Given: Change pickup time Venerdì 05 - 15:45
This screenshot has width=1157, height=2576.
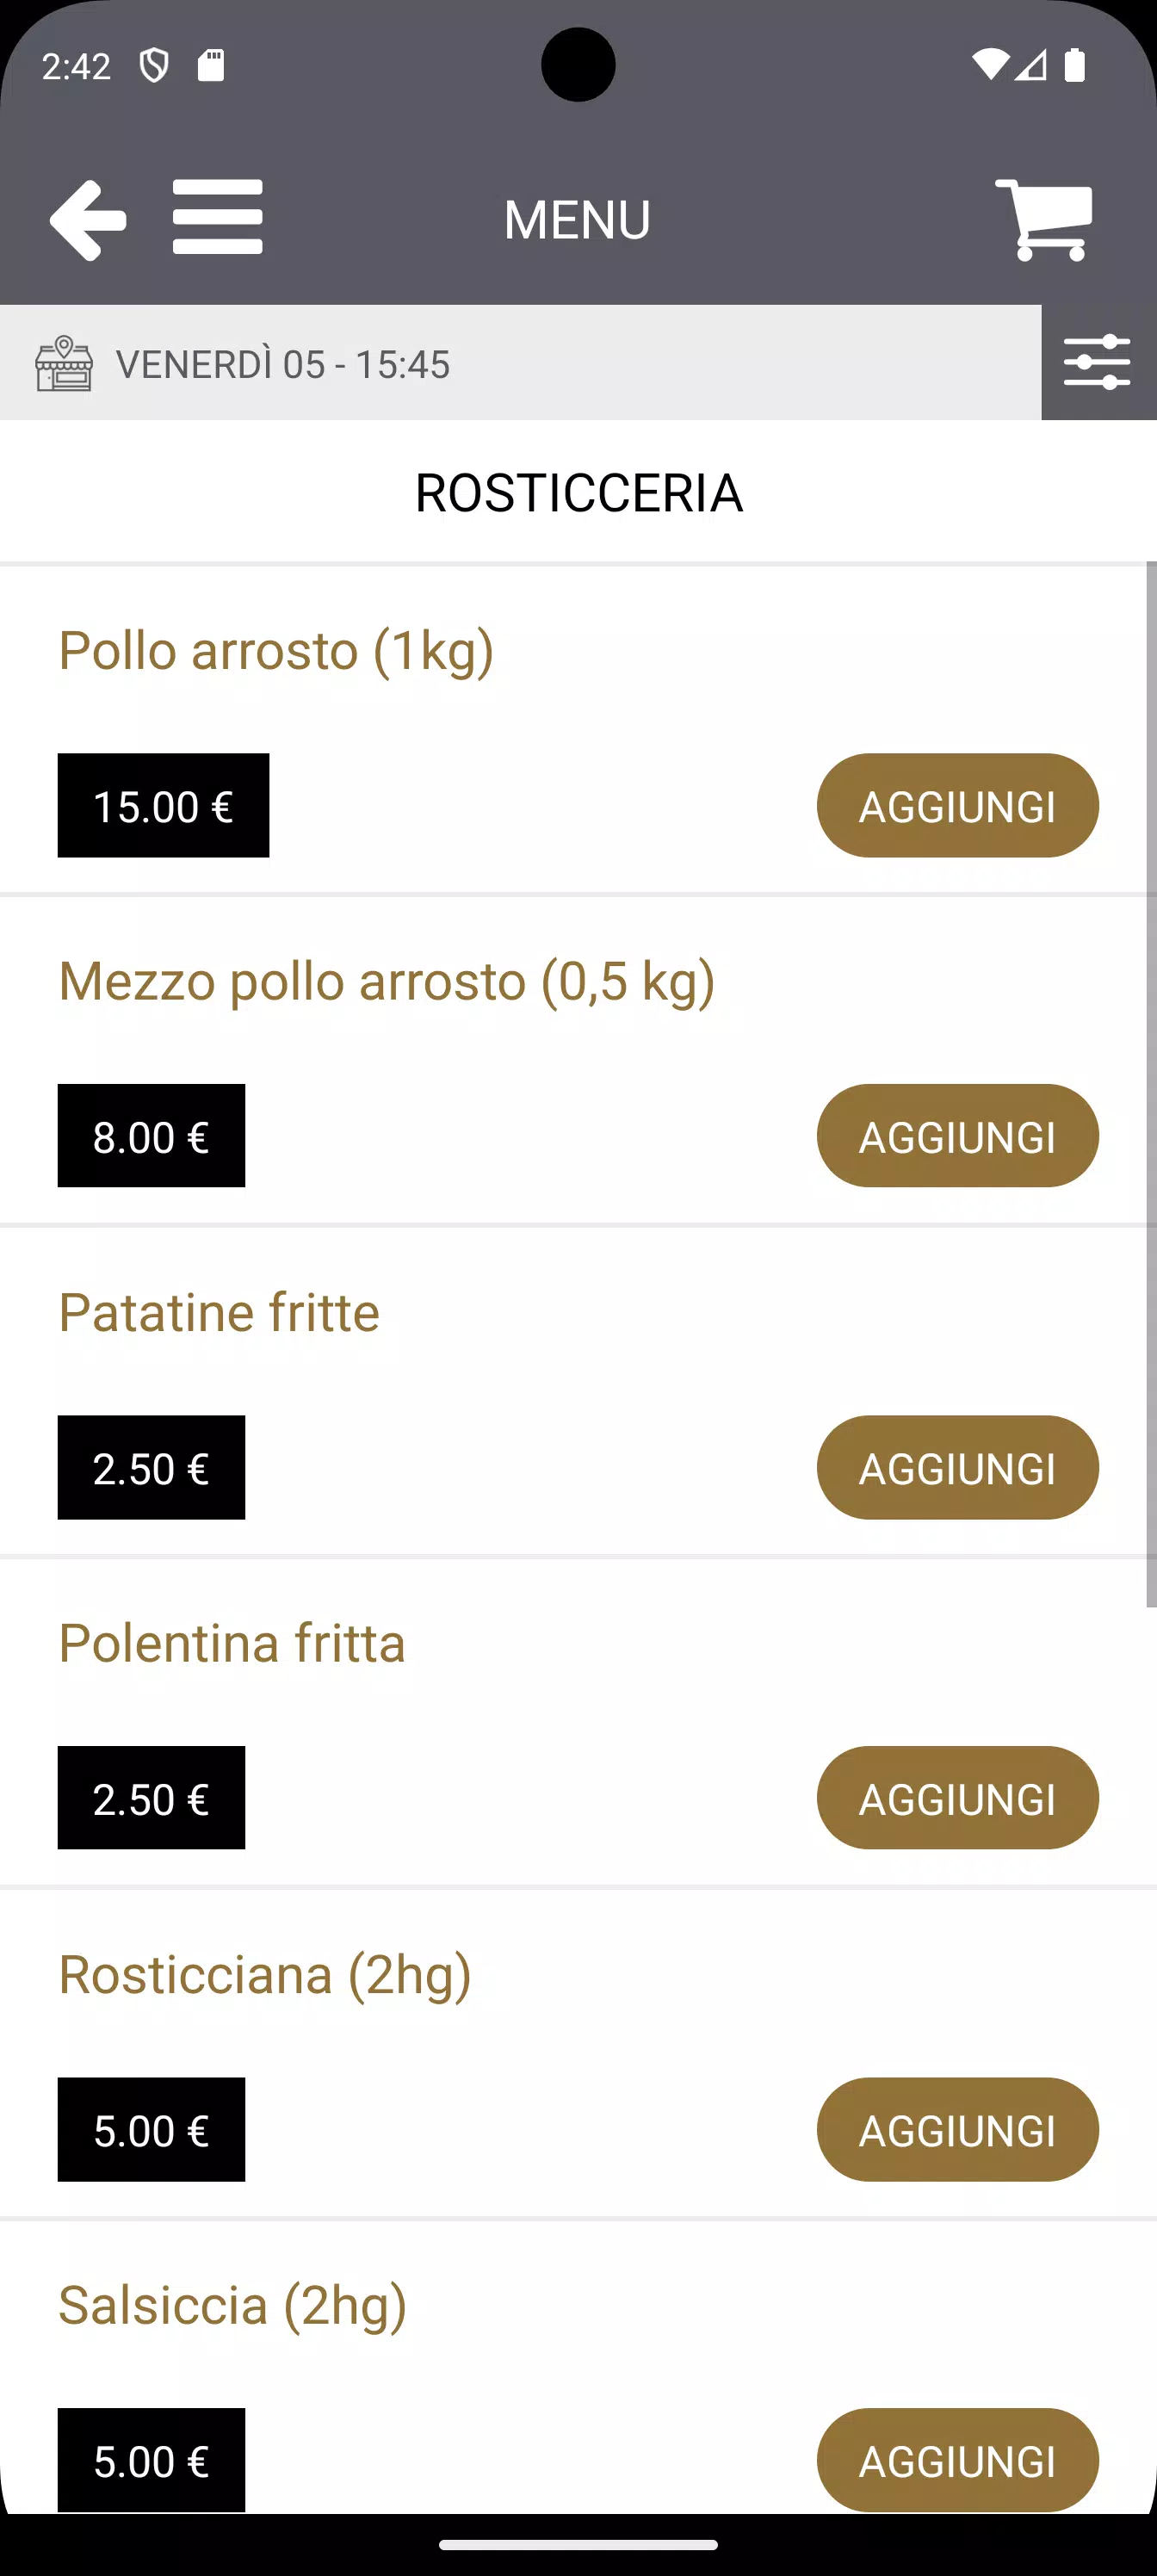Looking at the screenshot, I should click(x=283, y=365).
